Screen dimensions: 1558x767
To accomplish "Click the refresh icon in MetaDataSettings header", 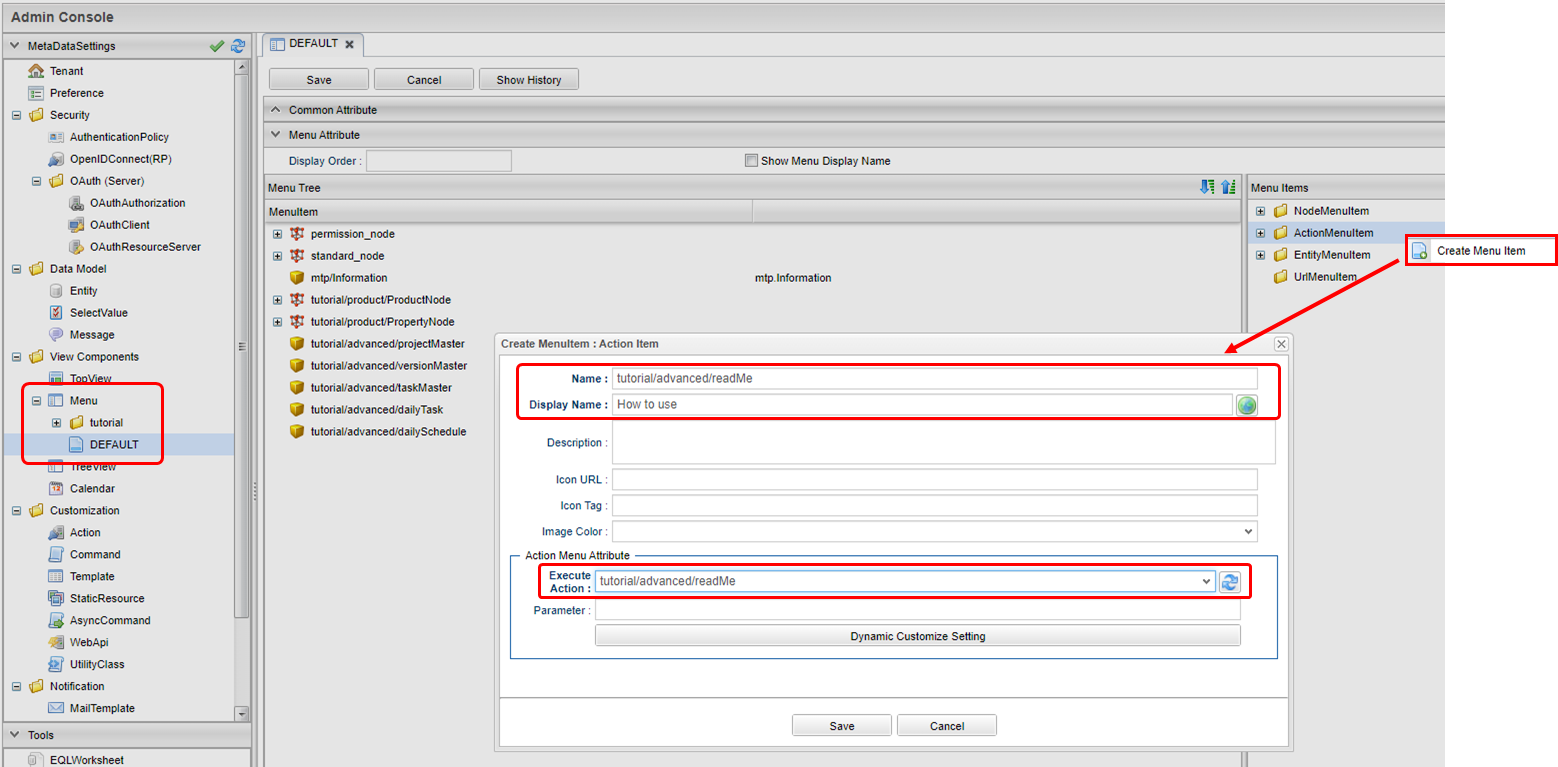I will pyautogui.click(x=238, y=46).
